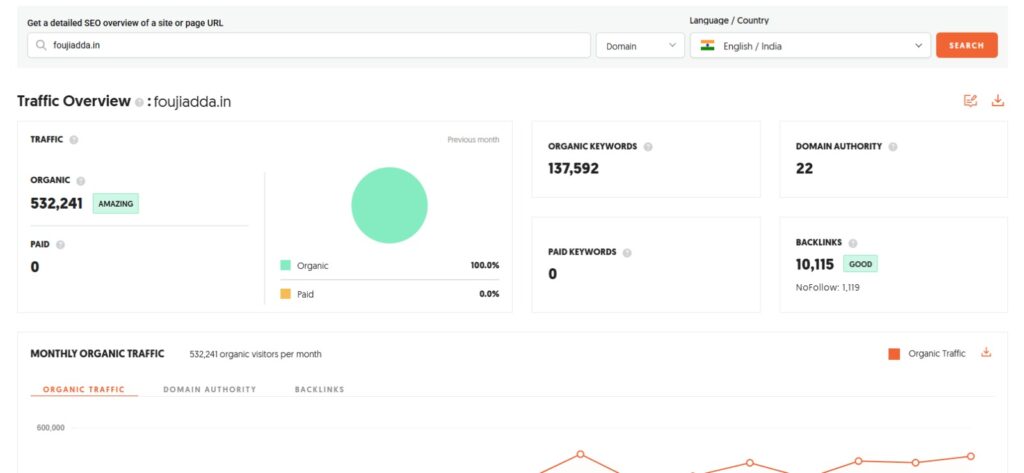Click the yellow Paid legend swatch
Image resolution: width=1024 pixels, height=473 pixels.
285,294
